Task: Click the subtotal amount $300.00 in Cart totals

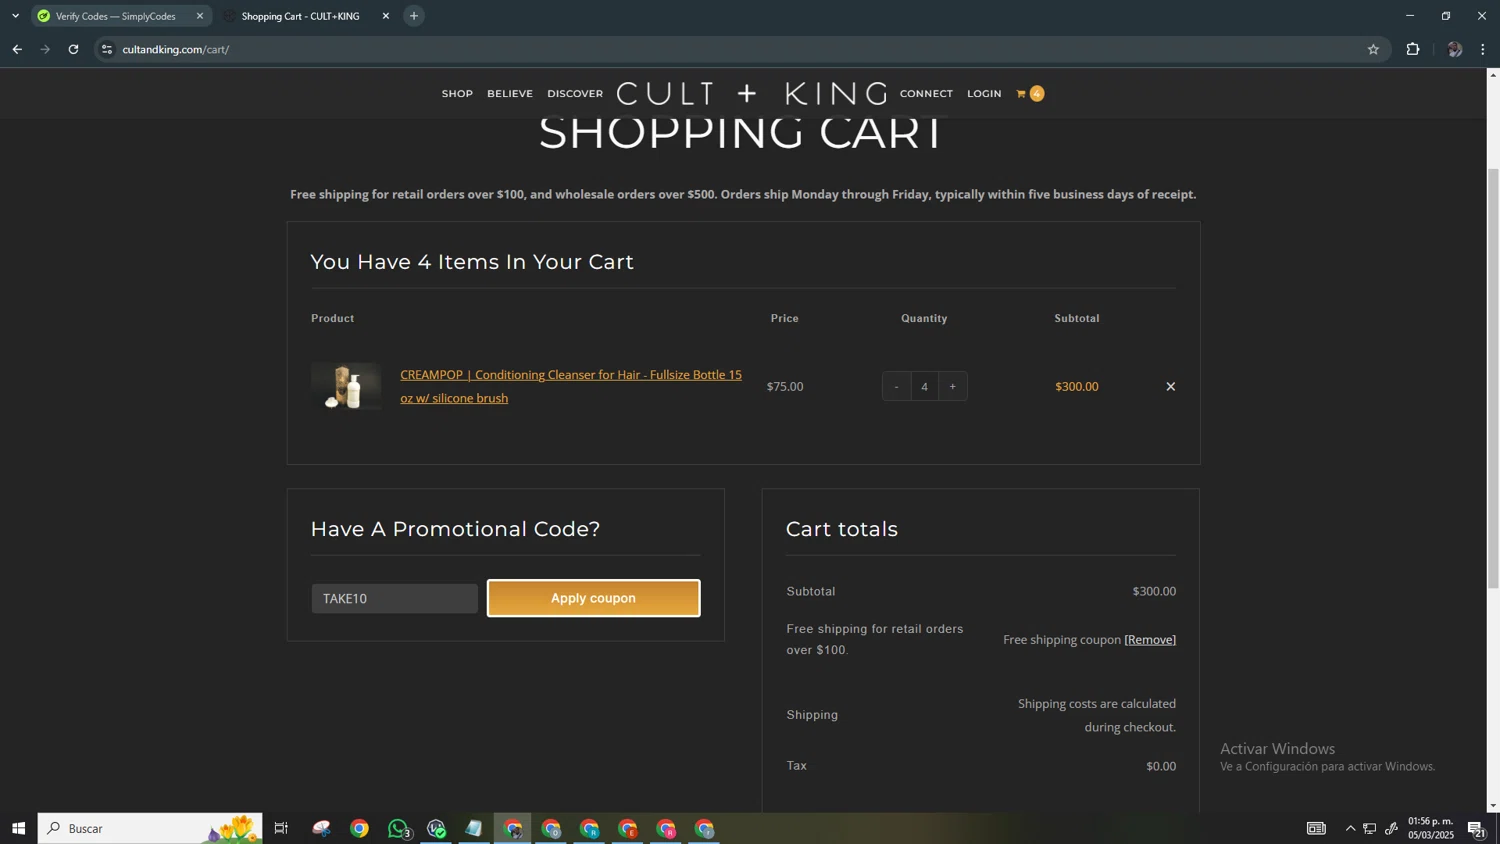Action: (1154, 592)
